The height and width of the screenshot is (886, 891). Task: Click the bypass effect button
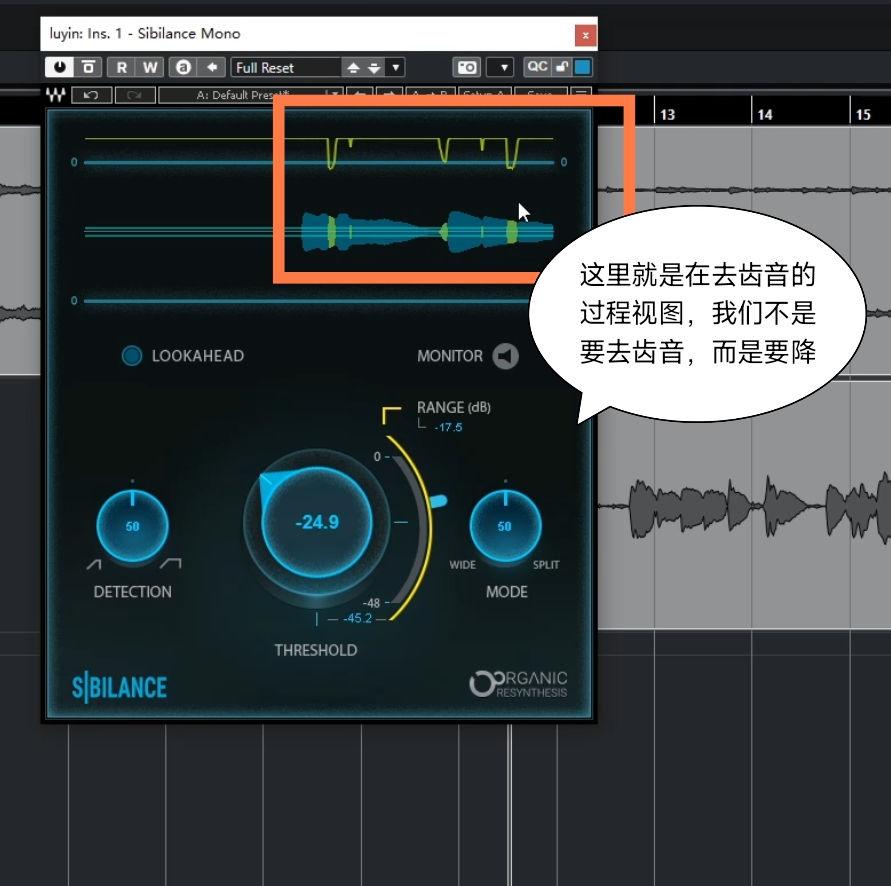point(88,67)
